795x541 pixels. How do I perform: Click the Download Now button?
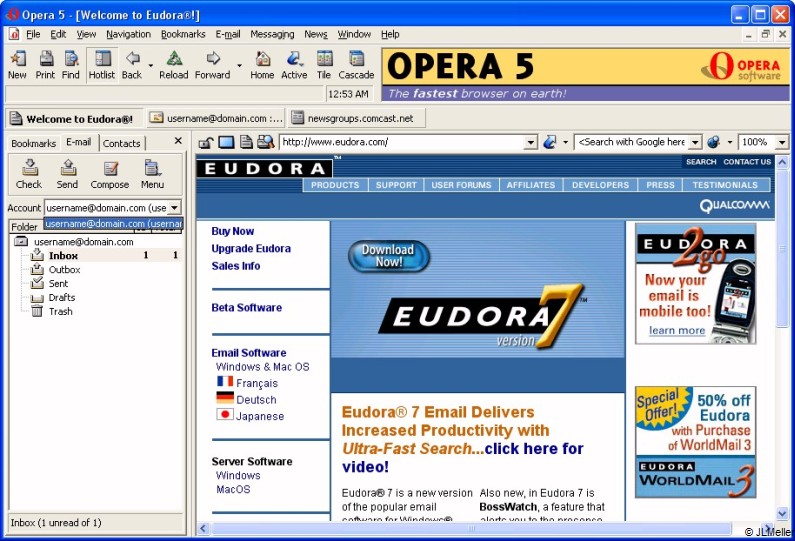pos(388,256)
